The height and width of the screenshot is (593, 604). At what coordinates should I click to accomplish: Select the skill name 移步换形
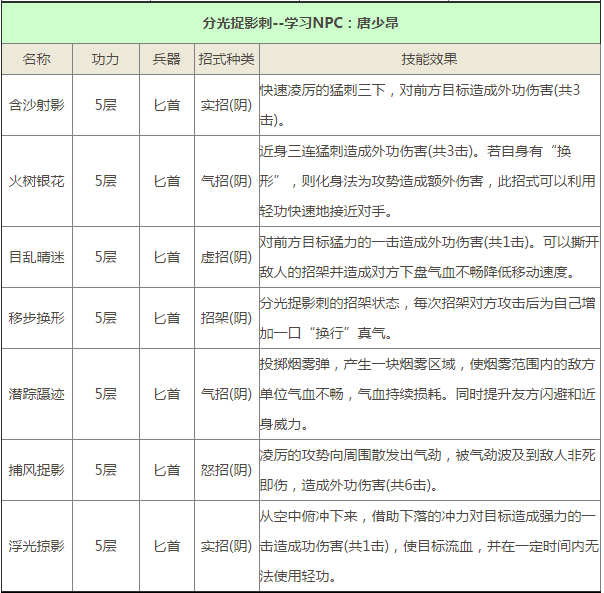pyautogui.click(x=36, y=318)
